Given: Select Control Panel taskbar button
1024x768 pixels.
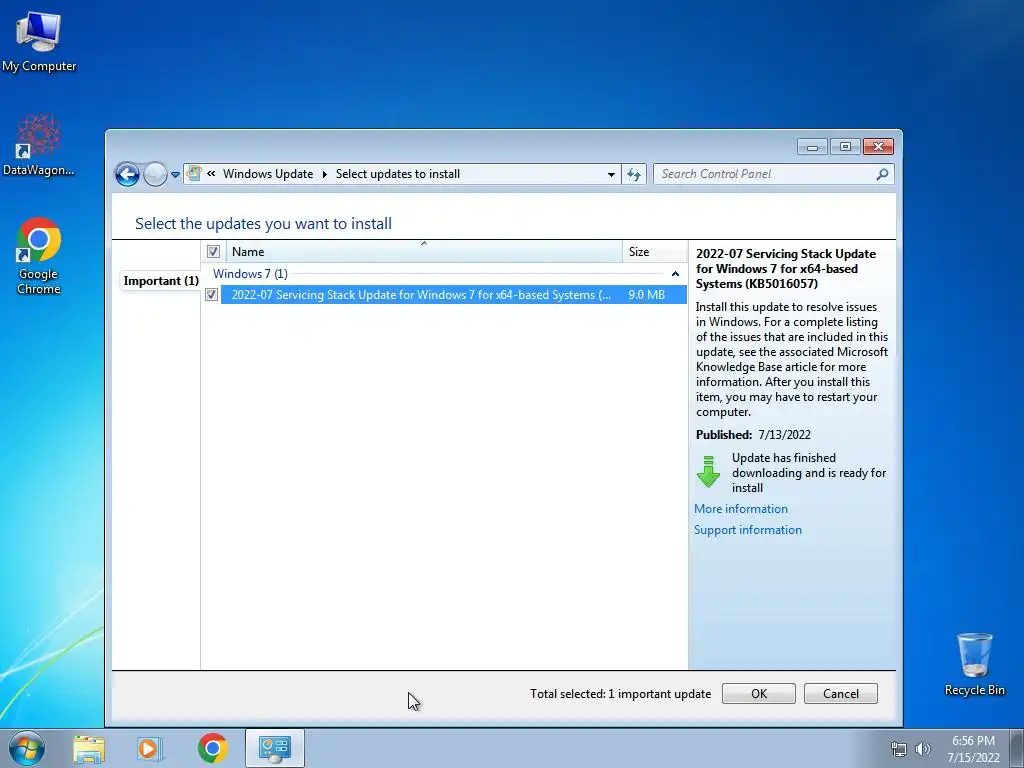Looking at the screenshot, I should pyautogui.click(x=274, y=748).
